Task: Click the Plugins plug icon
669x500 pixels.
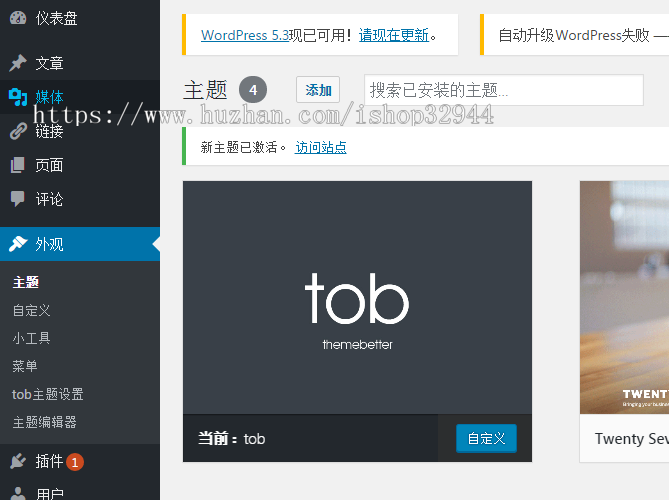Action: (x=18, y=461)
